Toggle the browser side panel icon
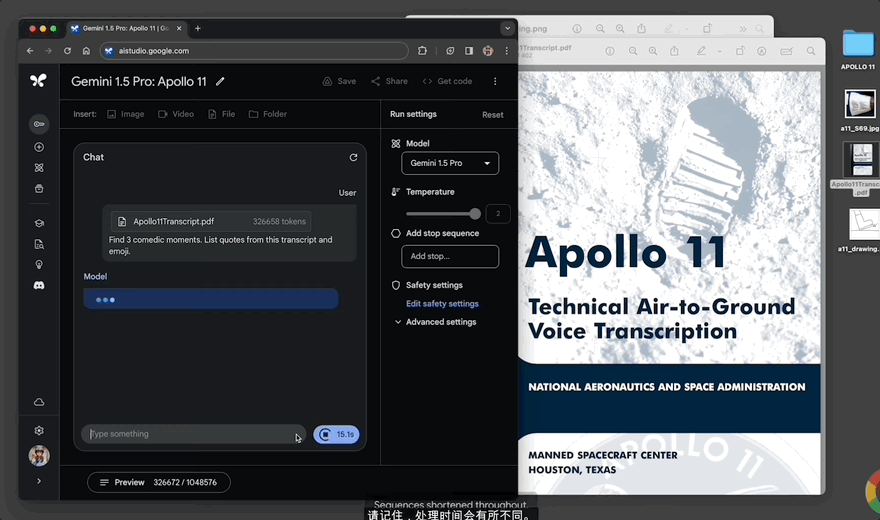 tap(469, 50)
